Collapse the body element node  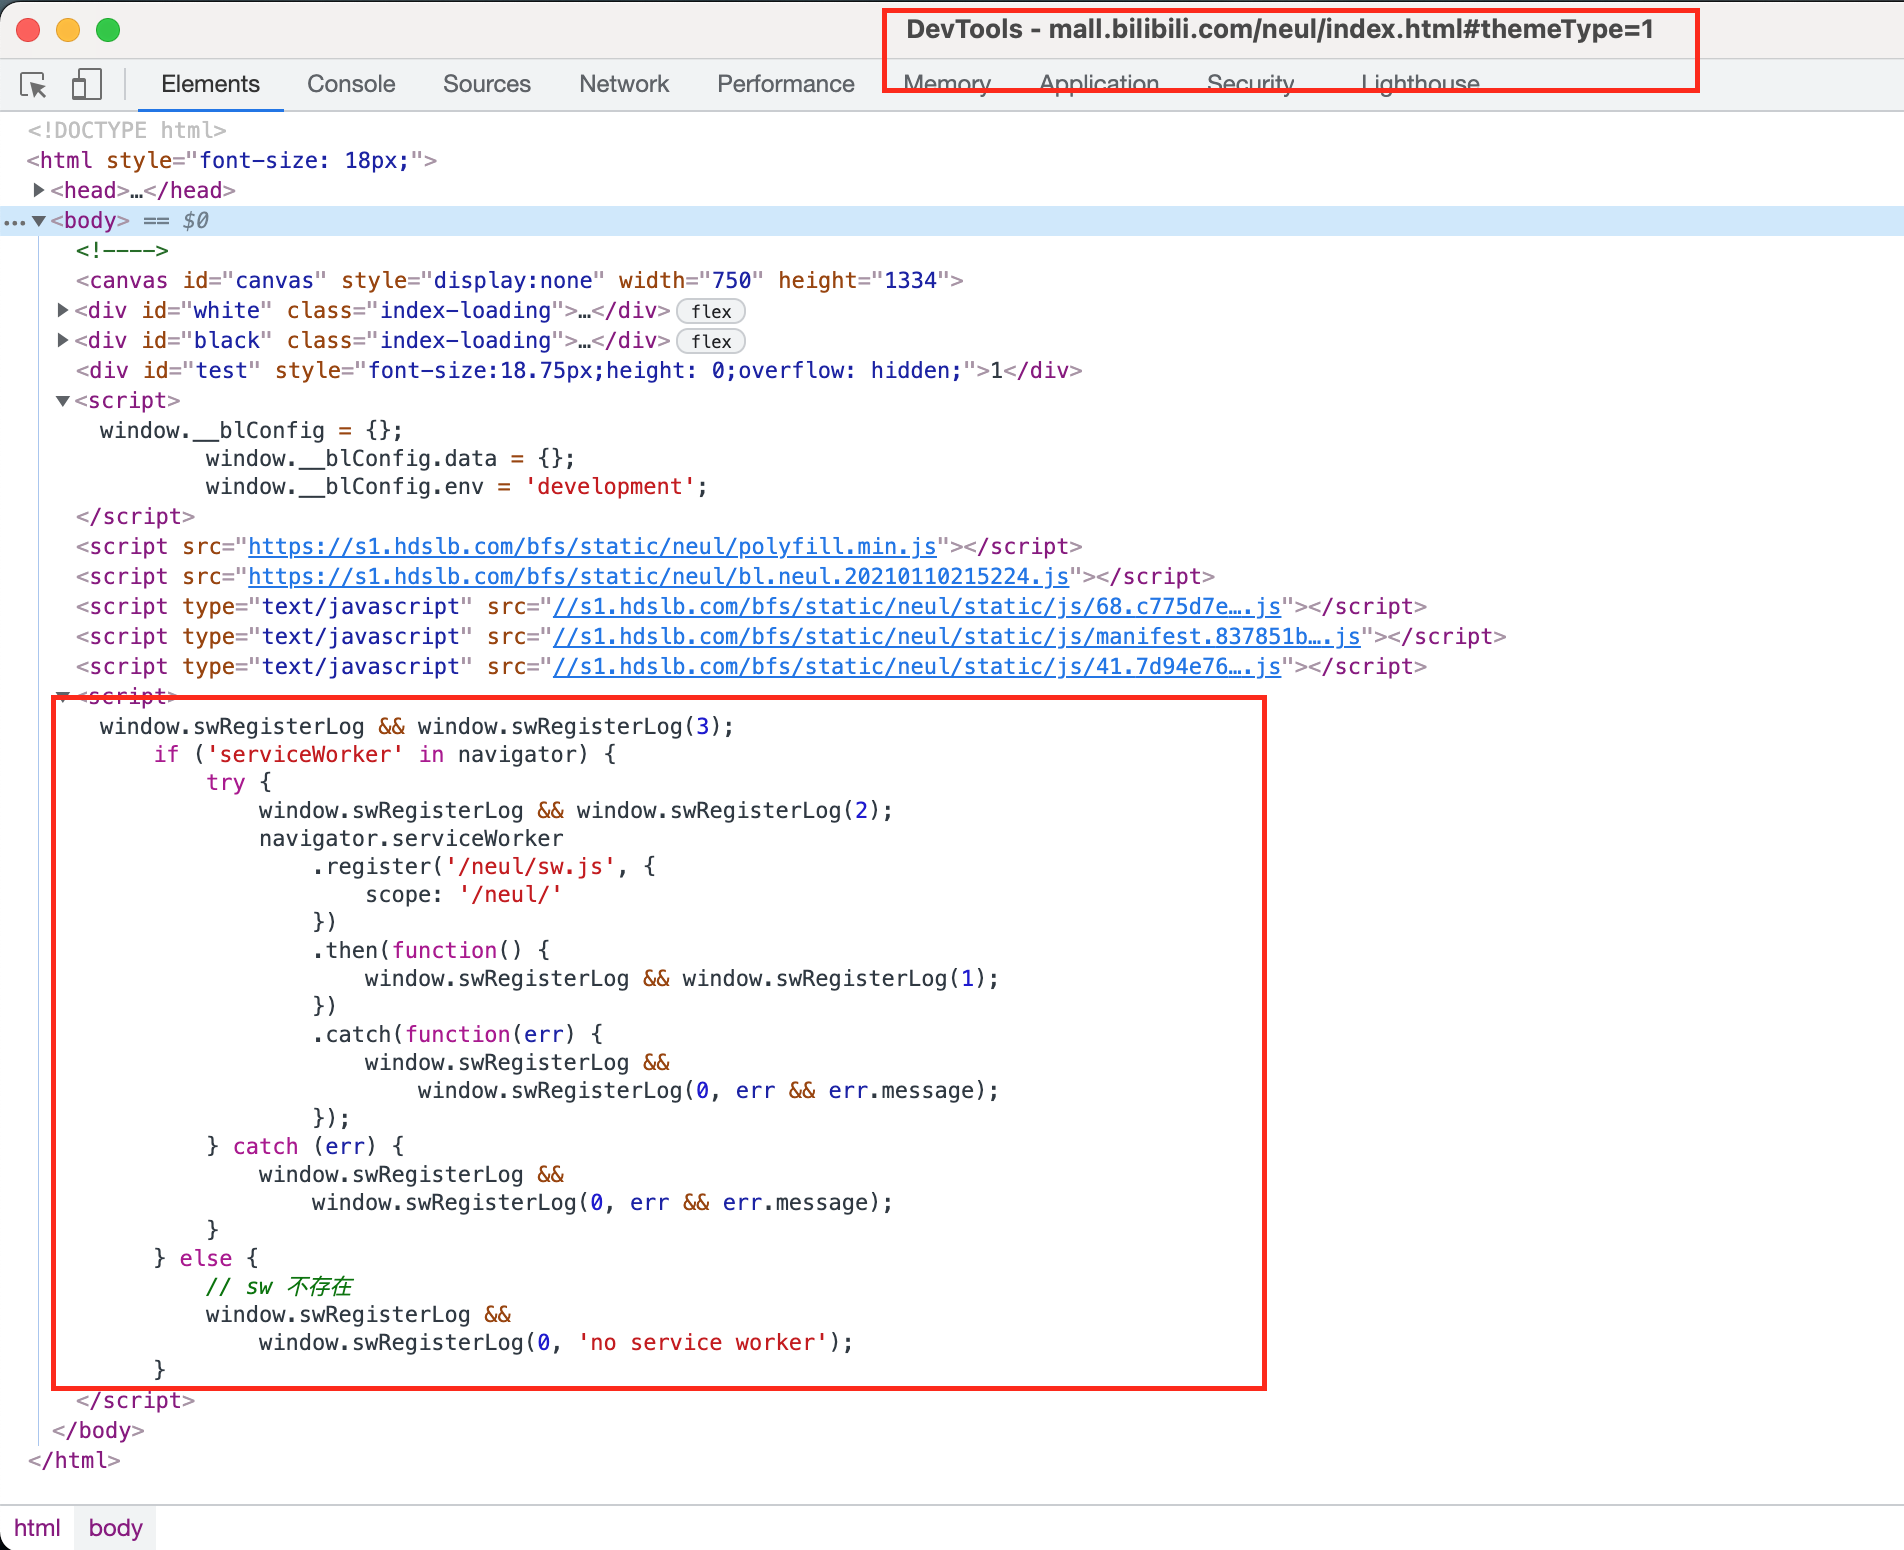click(x=38, y=221)
